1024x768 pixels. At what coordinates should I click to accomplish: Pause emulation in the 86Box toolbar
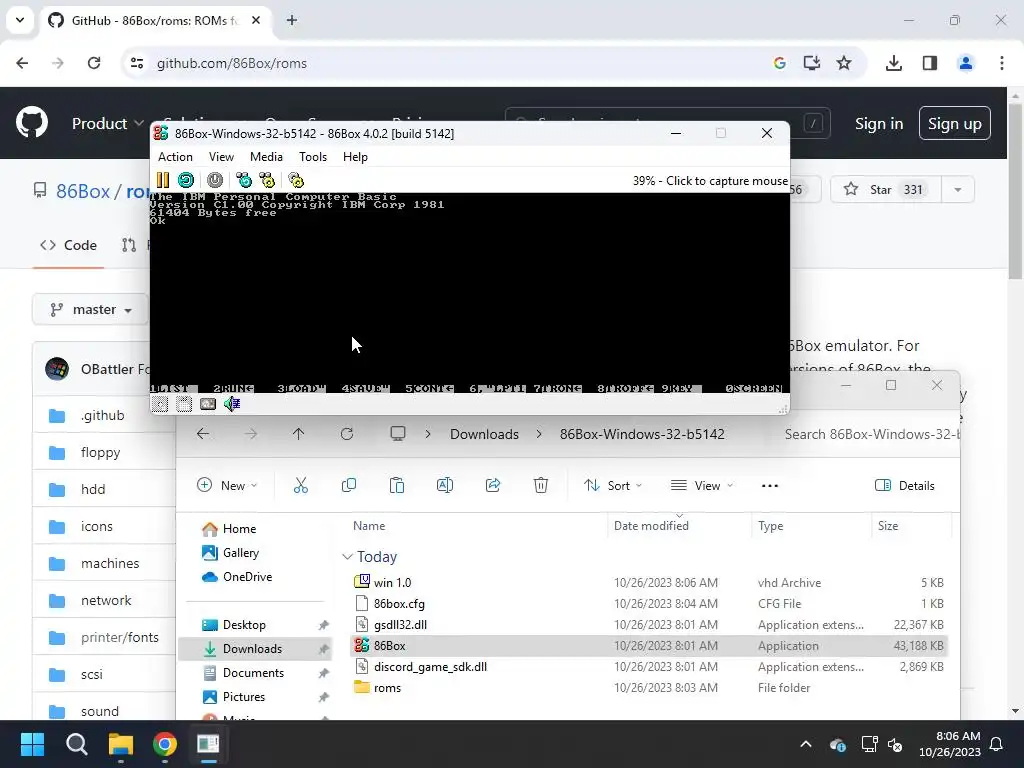tap(163, 180)
